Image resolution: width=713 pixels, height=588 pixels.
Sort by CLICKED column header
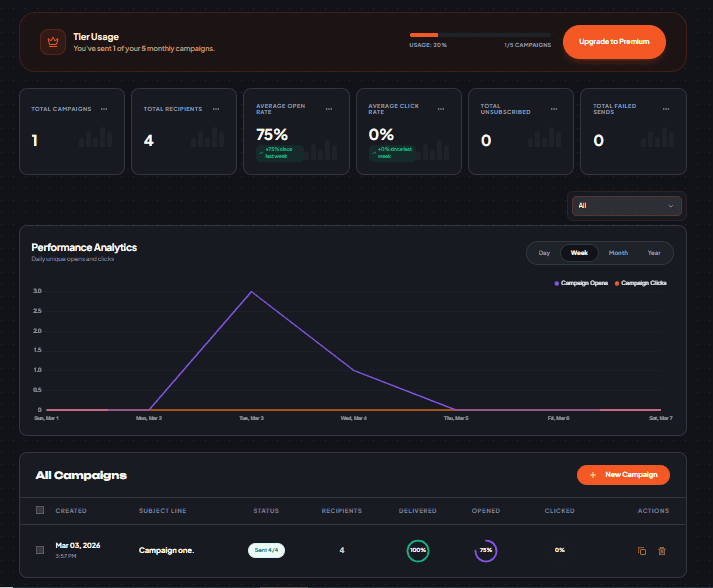[x=560, y=511]
